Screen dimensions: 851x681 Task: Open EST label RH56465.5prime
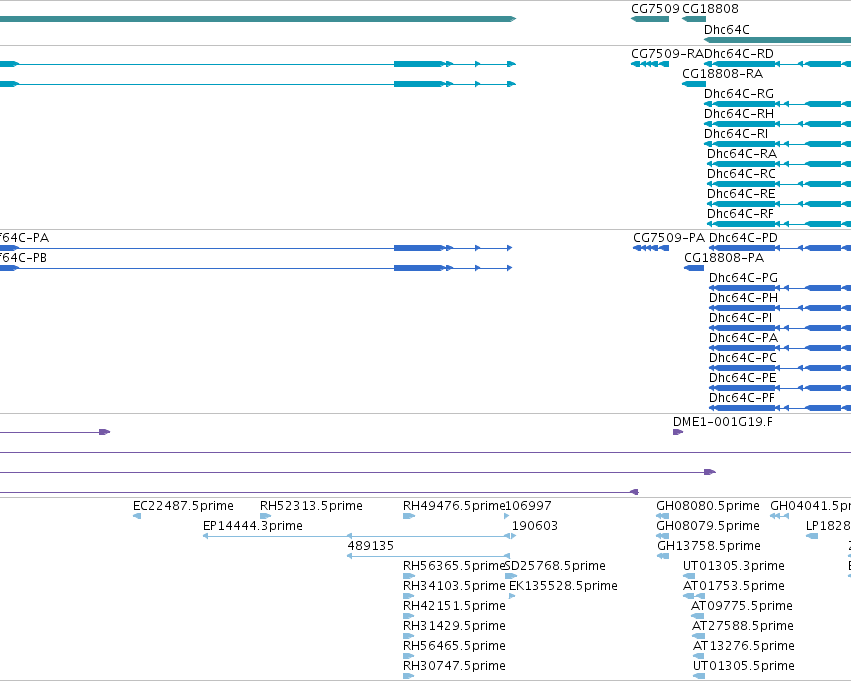[x=454, y=647]
